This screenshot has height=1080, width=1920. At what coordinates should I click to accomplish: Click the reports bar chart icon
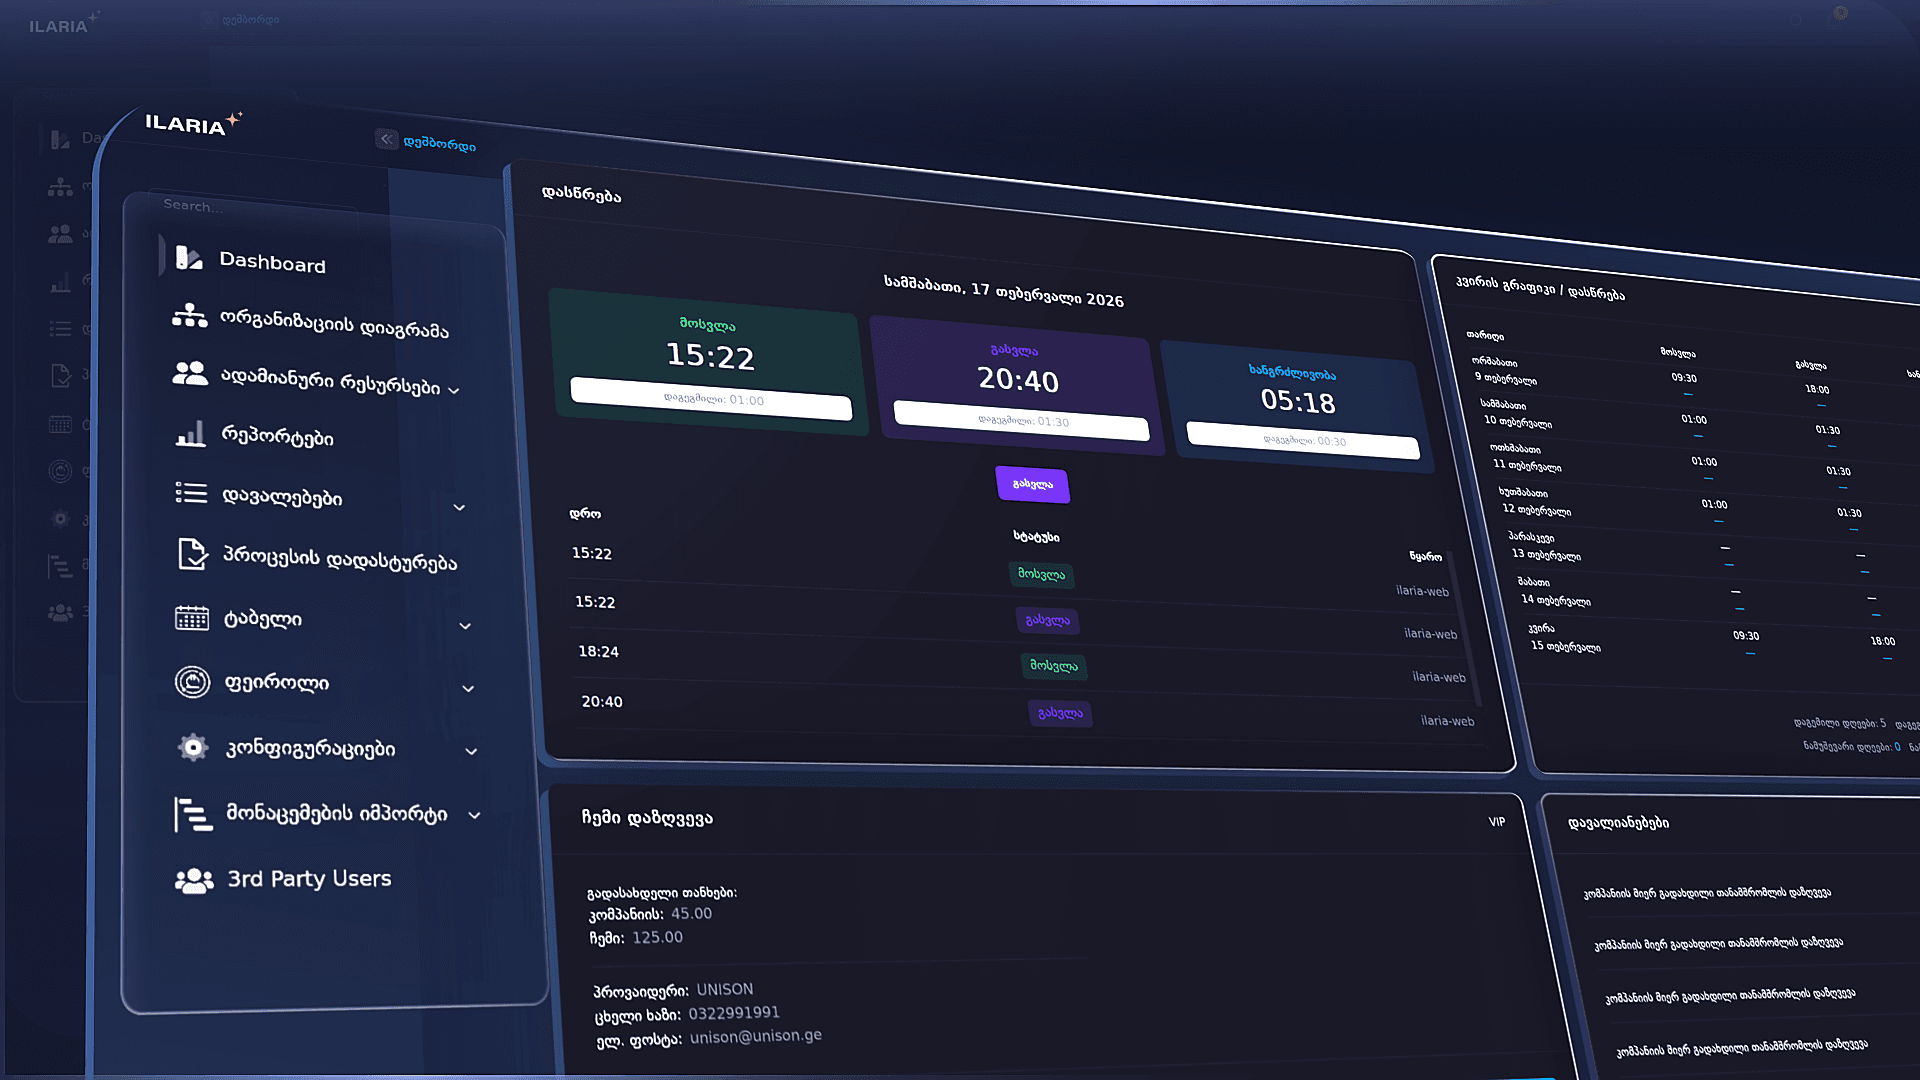coord(191,434)
